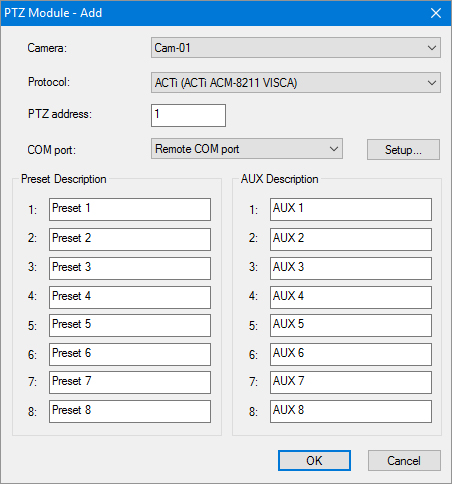452x484 pixels.
Task: Confirm with the OK button
Action: click(x=314, y=461)
